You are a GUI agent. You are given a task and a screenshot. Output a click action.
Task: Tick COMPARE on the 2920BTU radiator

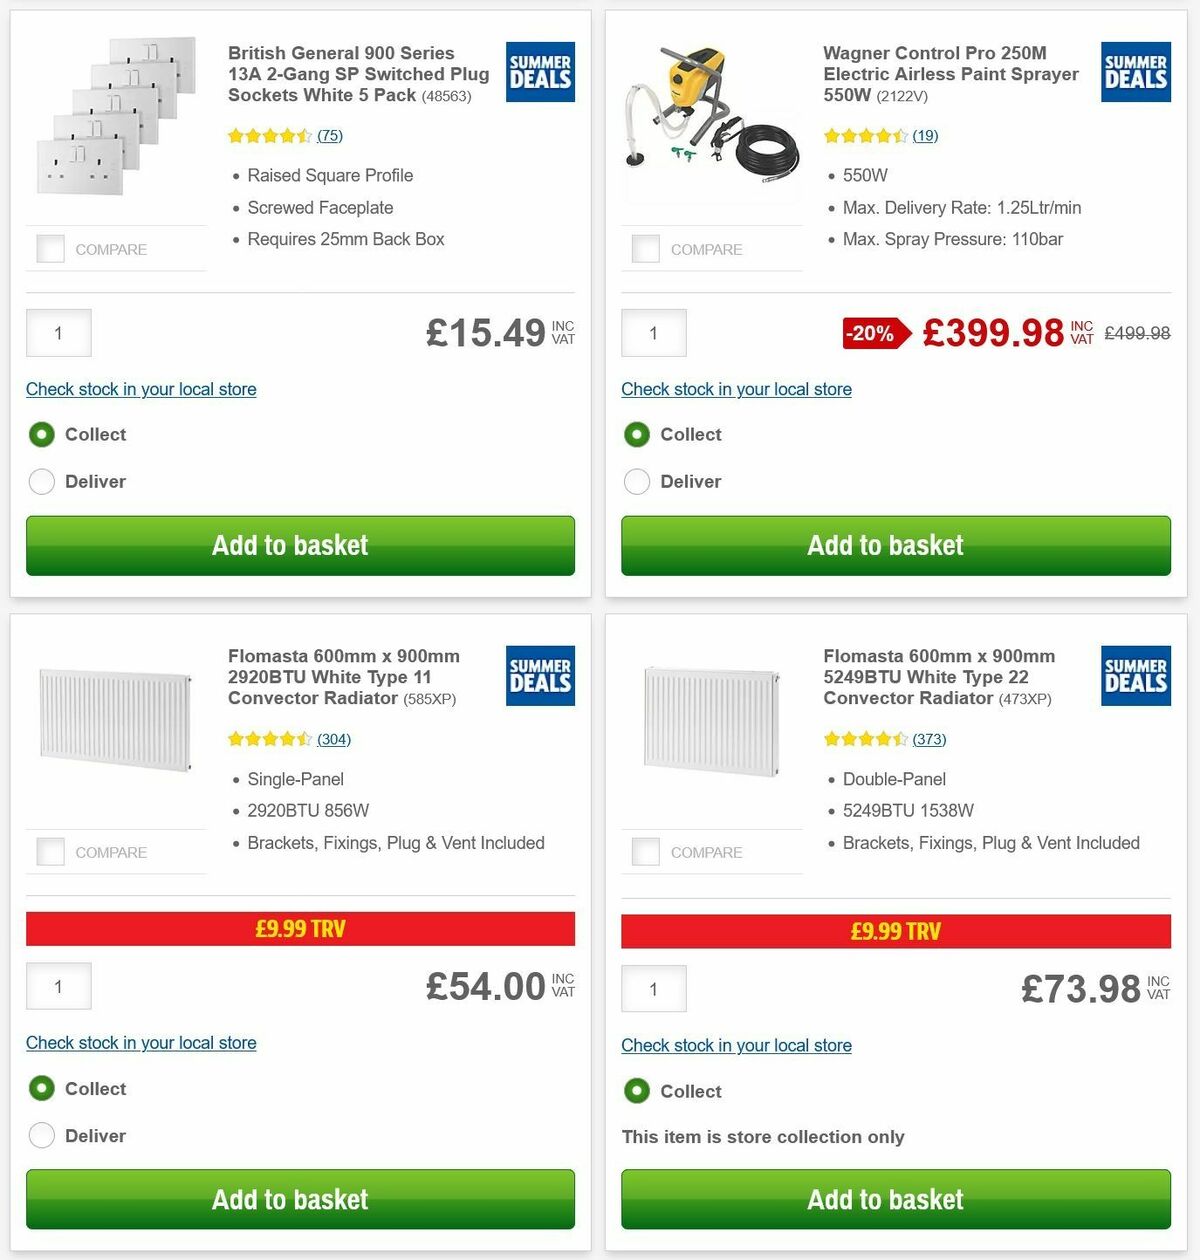pyautogui.click(x=50, y=851)
